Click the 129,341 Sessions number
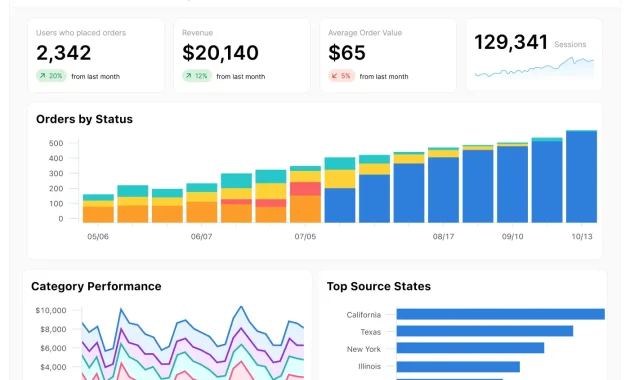This screenshot has height=380, width=630. click(x=511, y=42)
